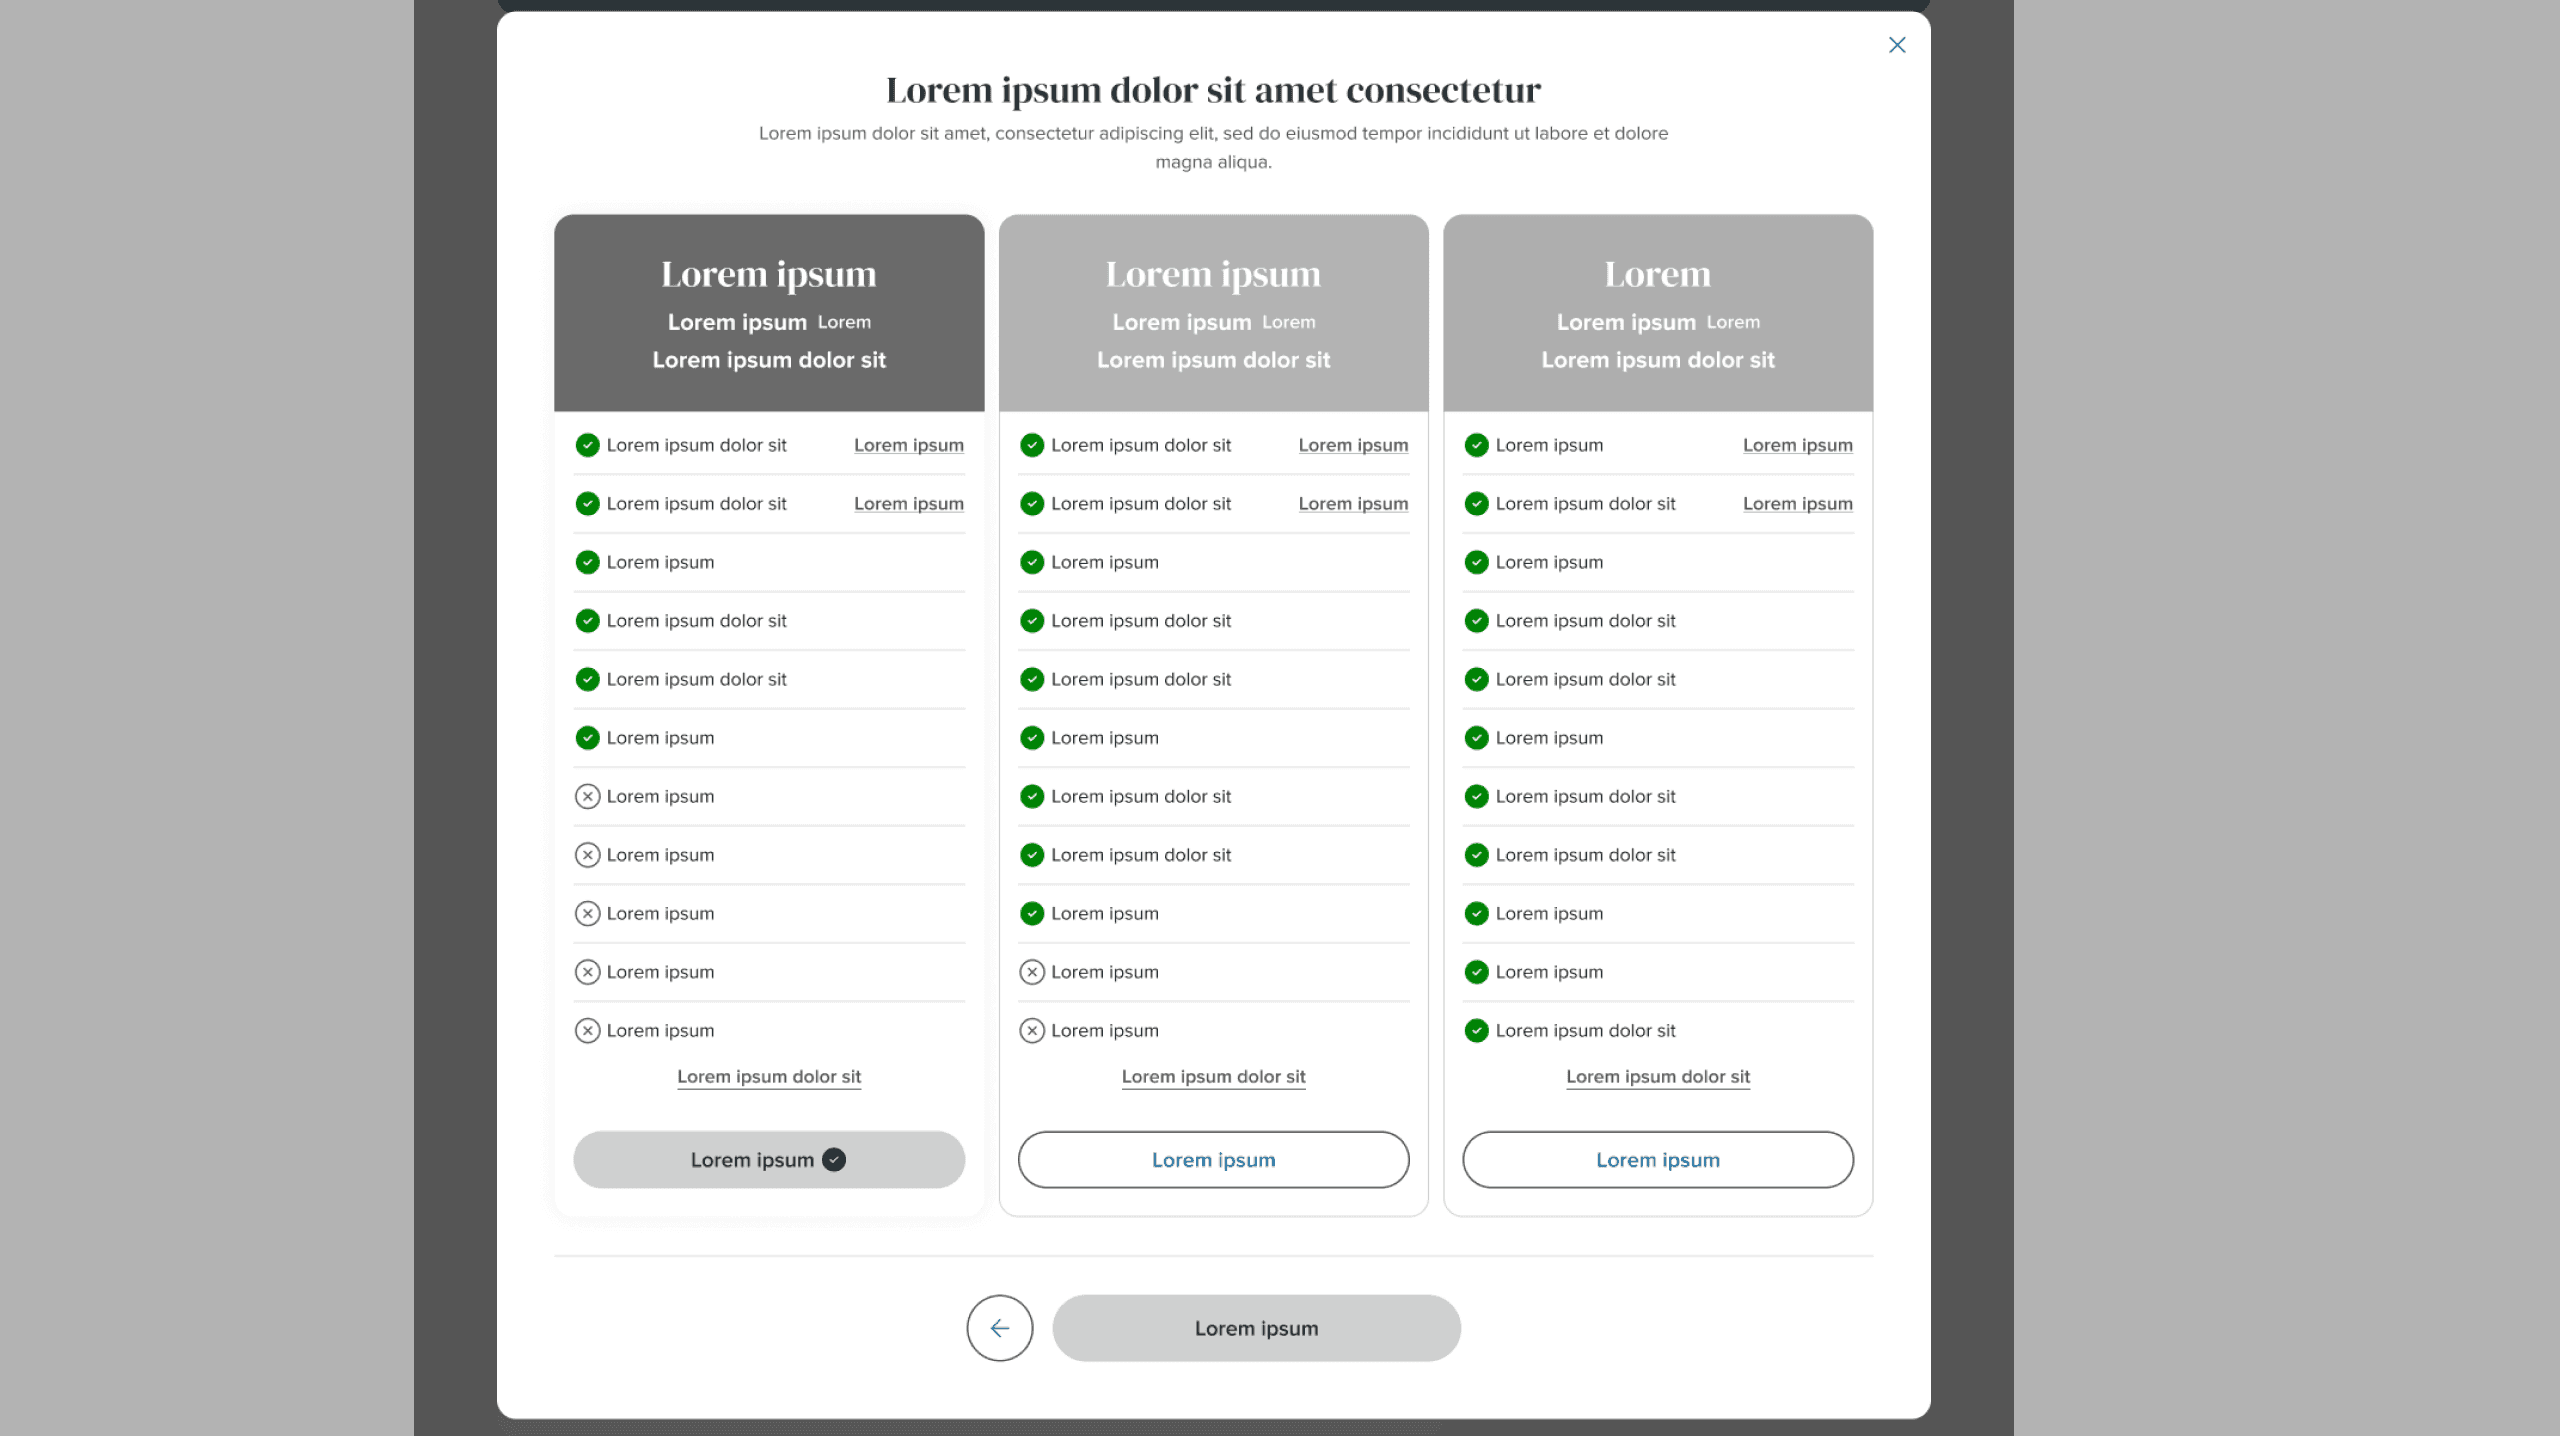Click the last crossed-out icon in the middle plan
The image size is (2560, 1436).
point(1032,1030)
